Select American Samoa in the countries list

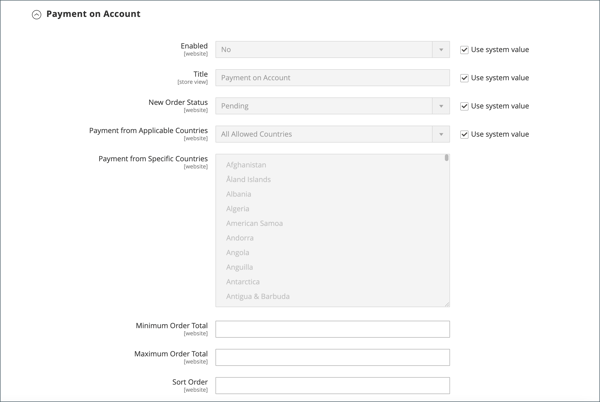point(254,223)
